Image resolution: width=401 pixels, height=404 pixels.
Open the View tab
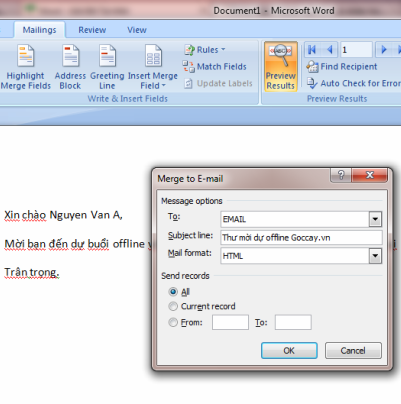click(x=137, y=30)
